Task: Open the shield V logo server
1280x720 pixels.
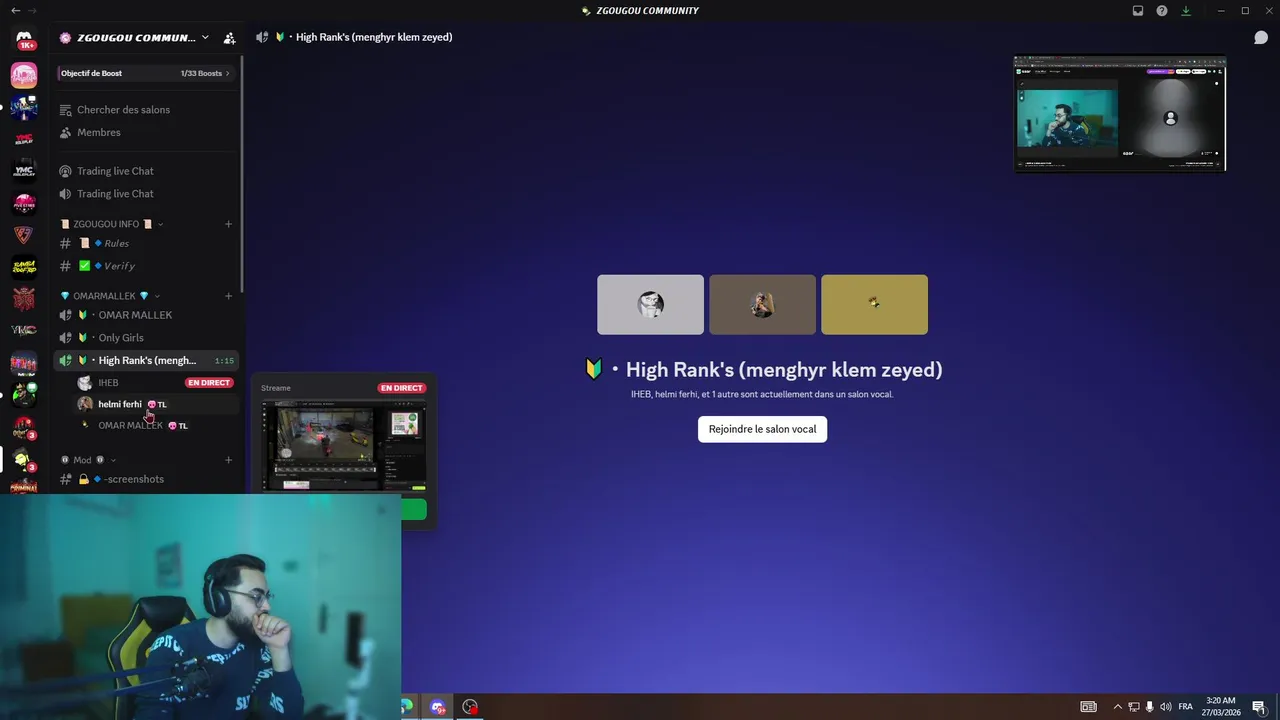Action: [24, 235]
